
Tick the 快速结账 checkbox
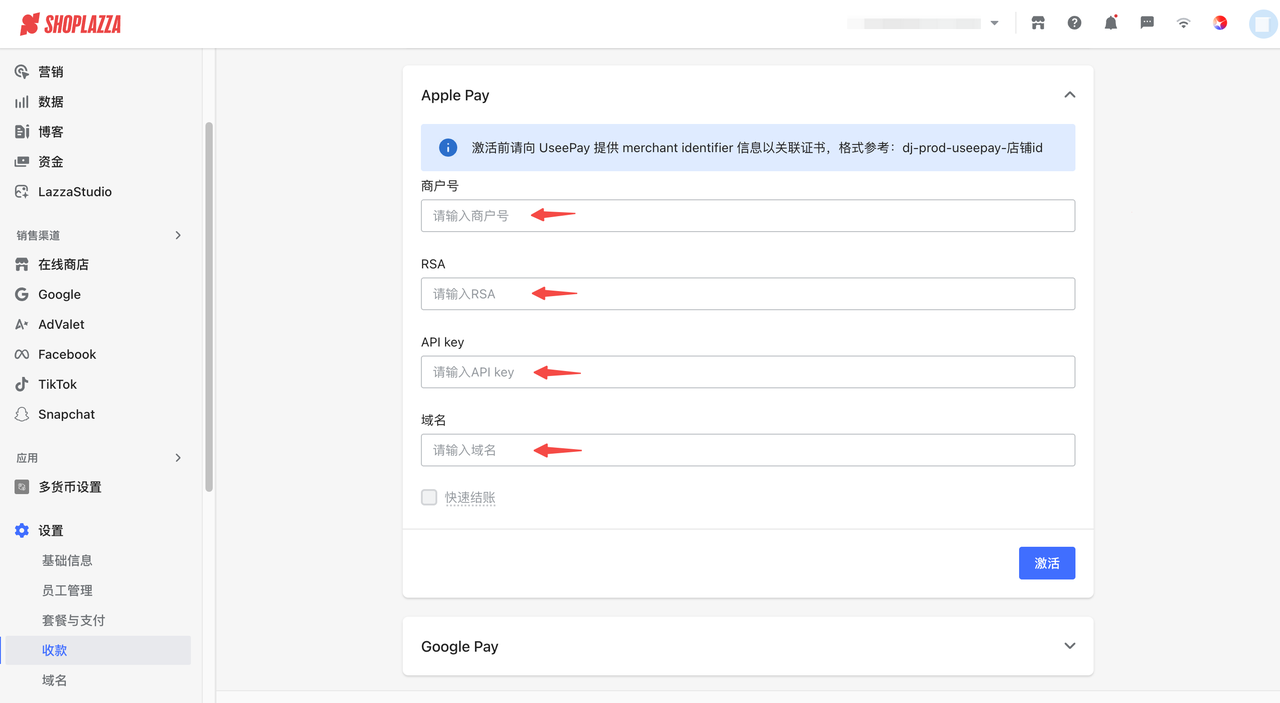(x=429, y=497)
